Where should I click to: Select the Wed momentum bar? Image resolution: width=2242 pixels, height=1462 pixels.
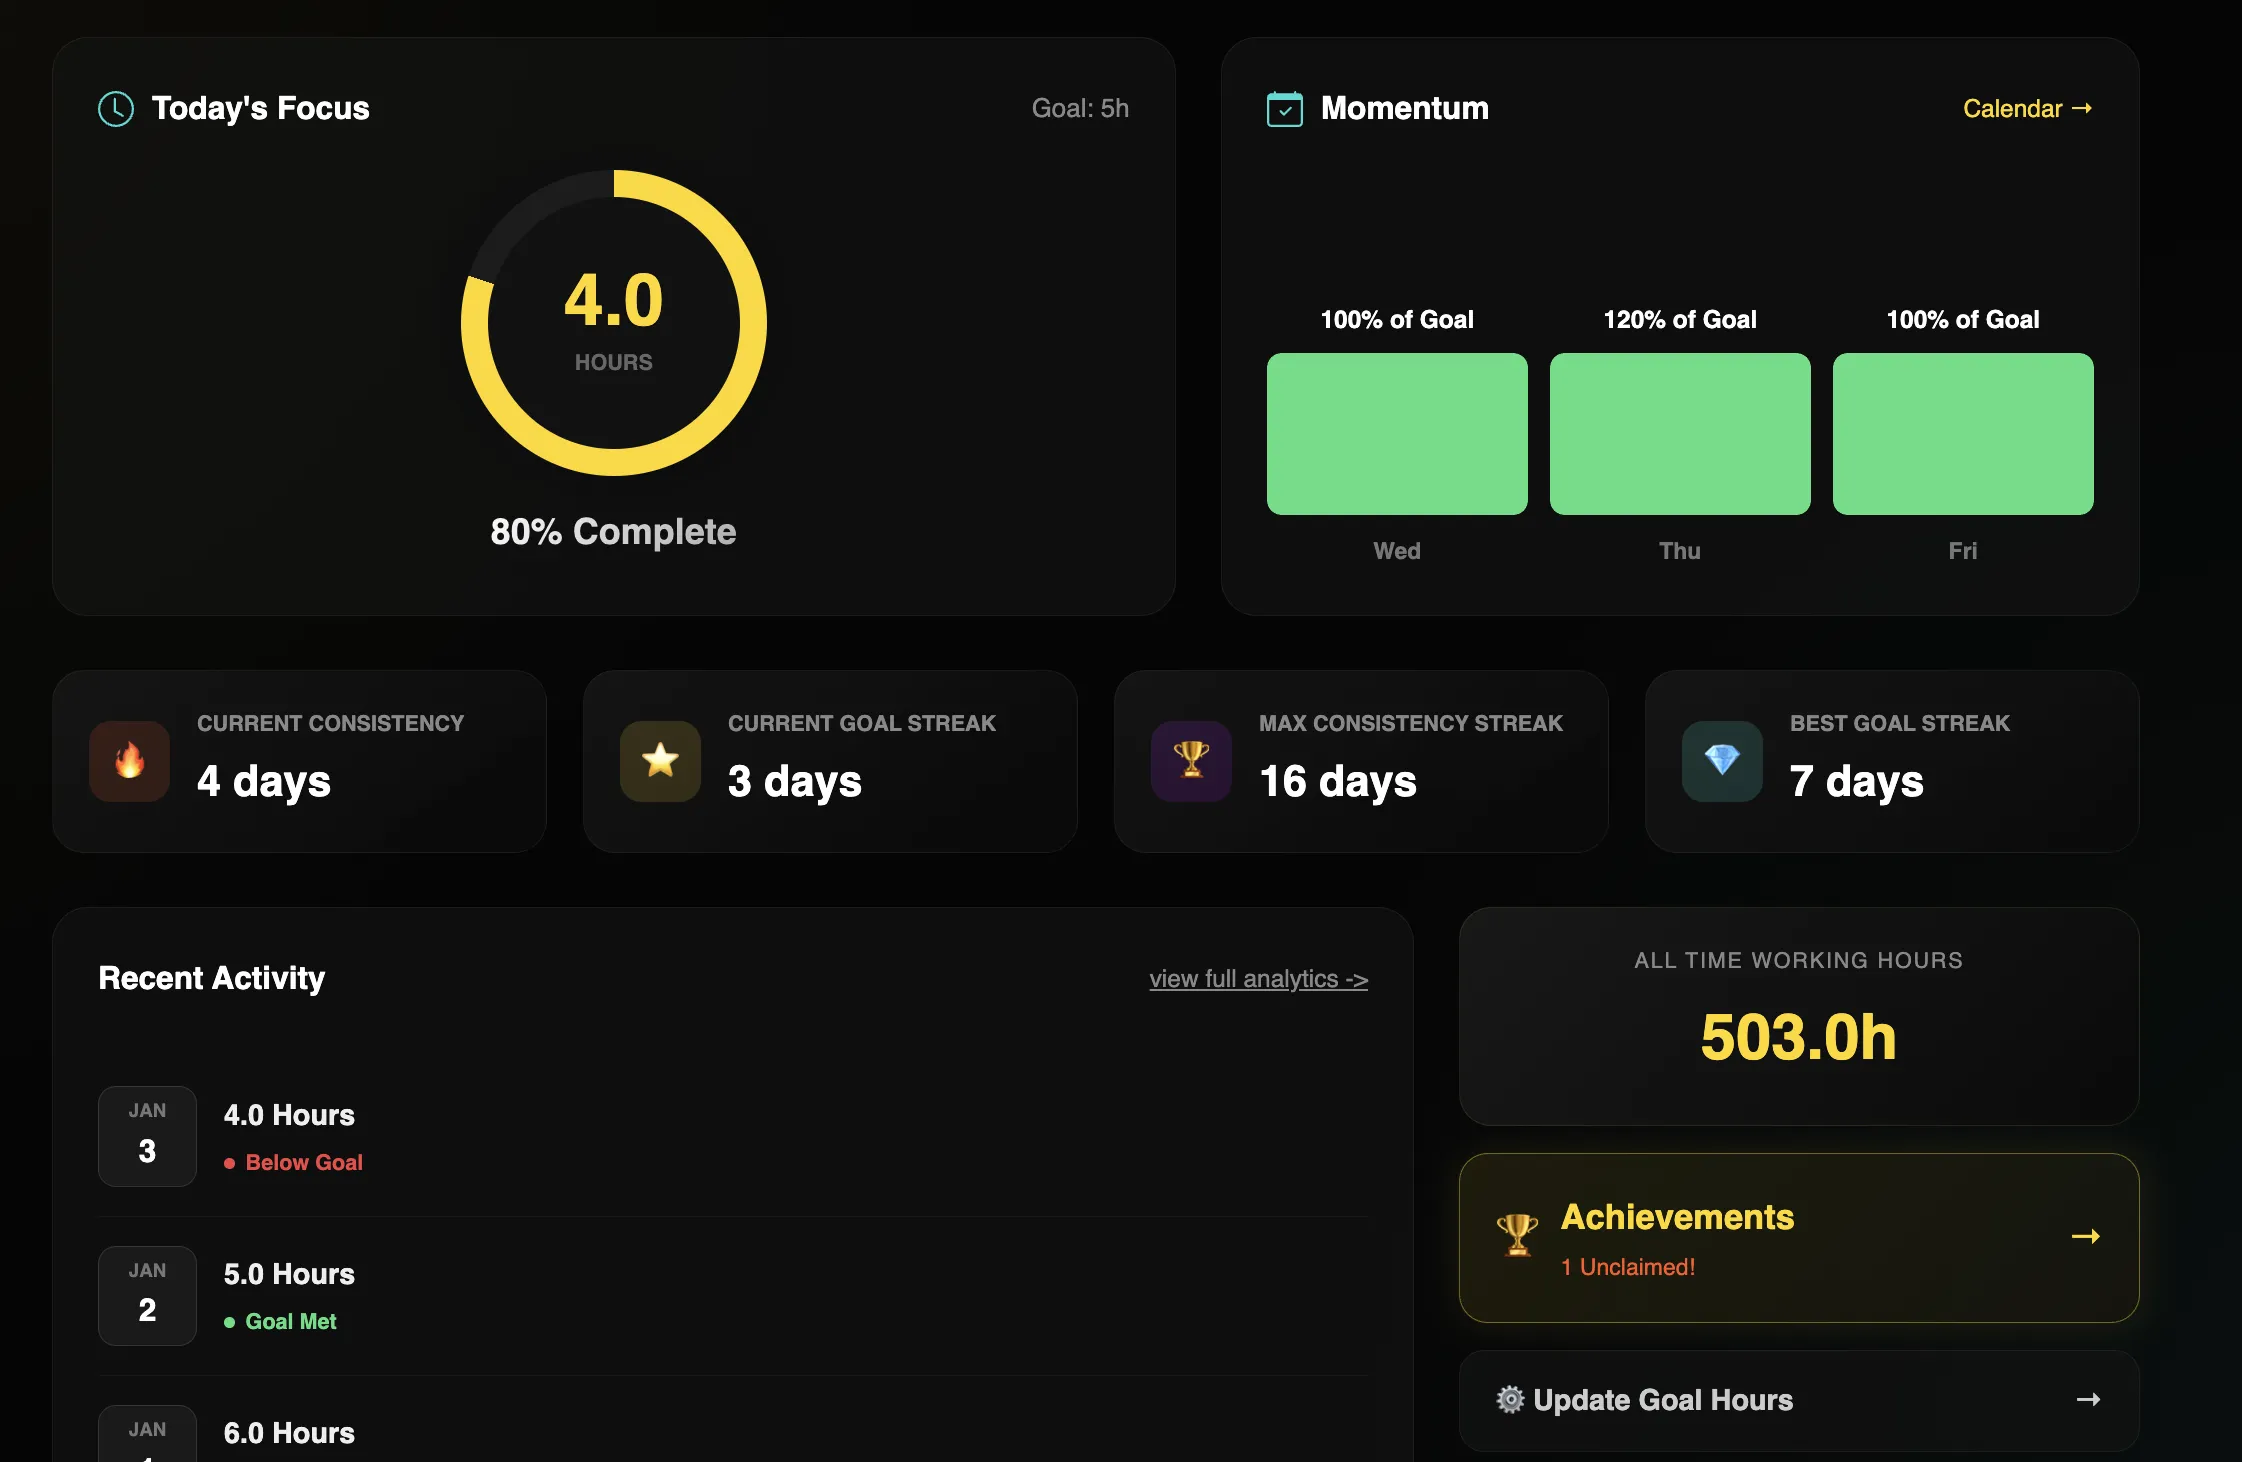(1396, 434)
